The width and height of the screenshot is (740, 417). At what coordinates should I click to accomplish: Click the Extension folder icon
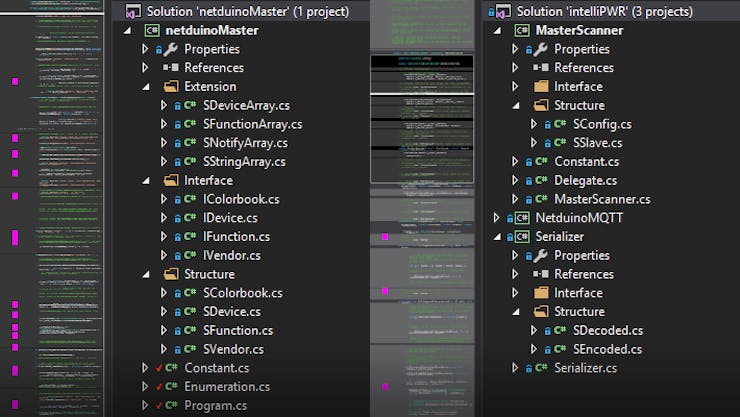[x=171, y=86]
